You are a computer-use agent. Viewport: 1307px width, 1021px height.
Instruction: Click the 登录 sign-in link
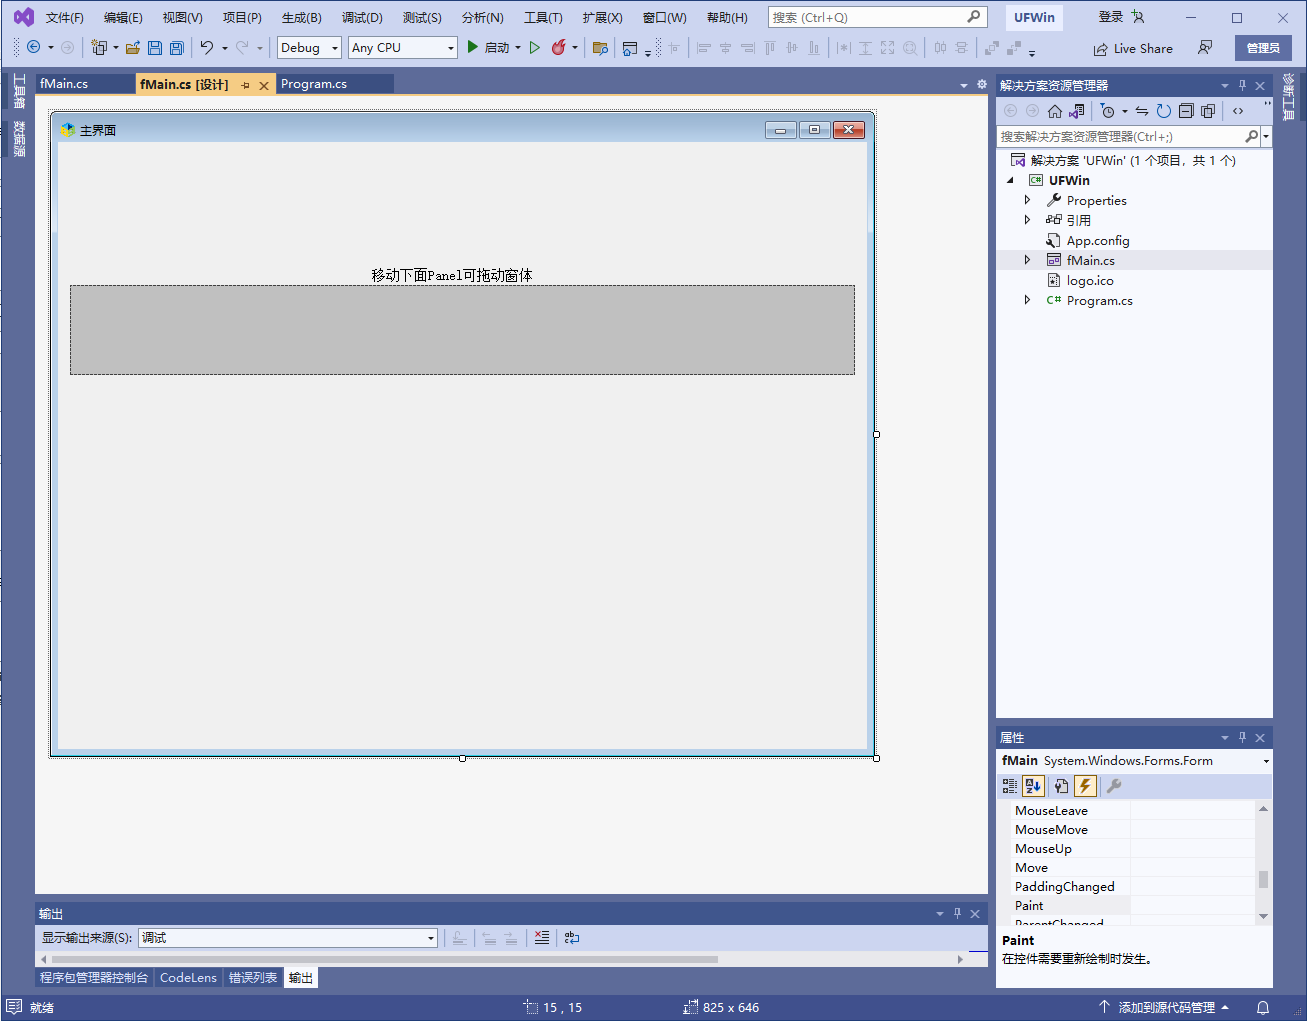tap(1111, 17)
